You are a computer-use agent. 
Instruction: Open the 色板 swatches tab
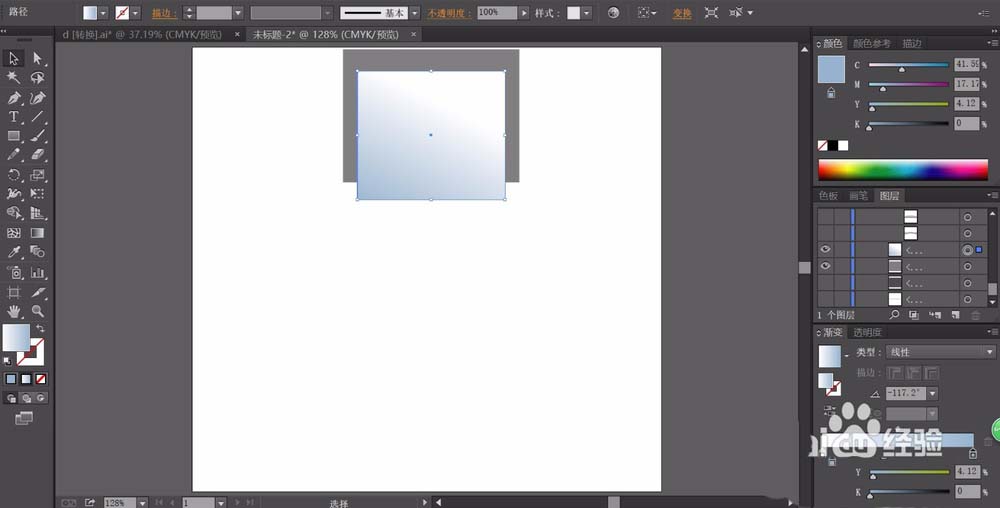click(x=828, y=196)
